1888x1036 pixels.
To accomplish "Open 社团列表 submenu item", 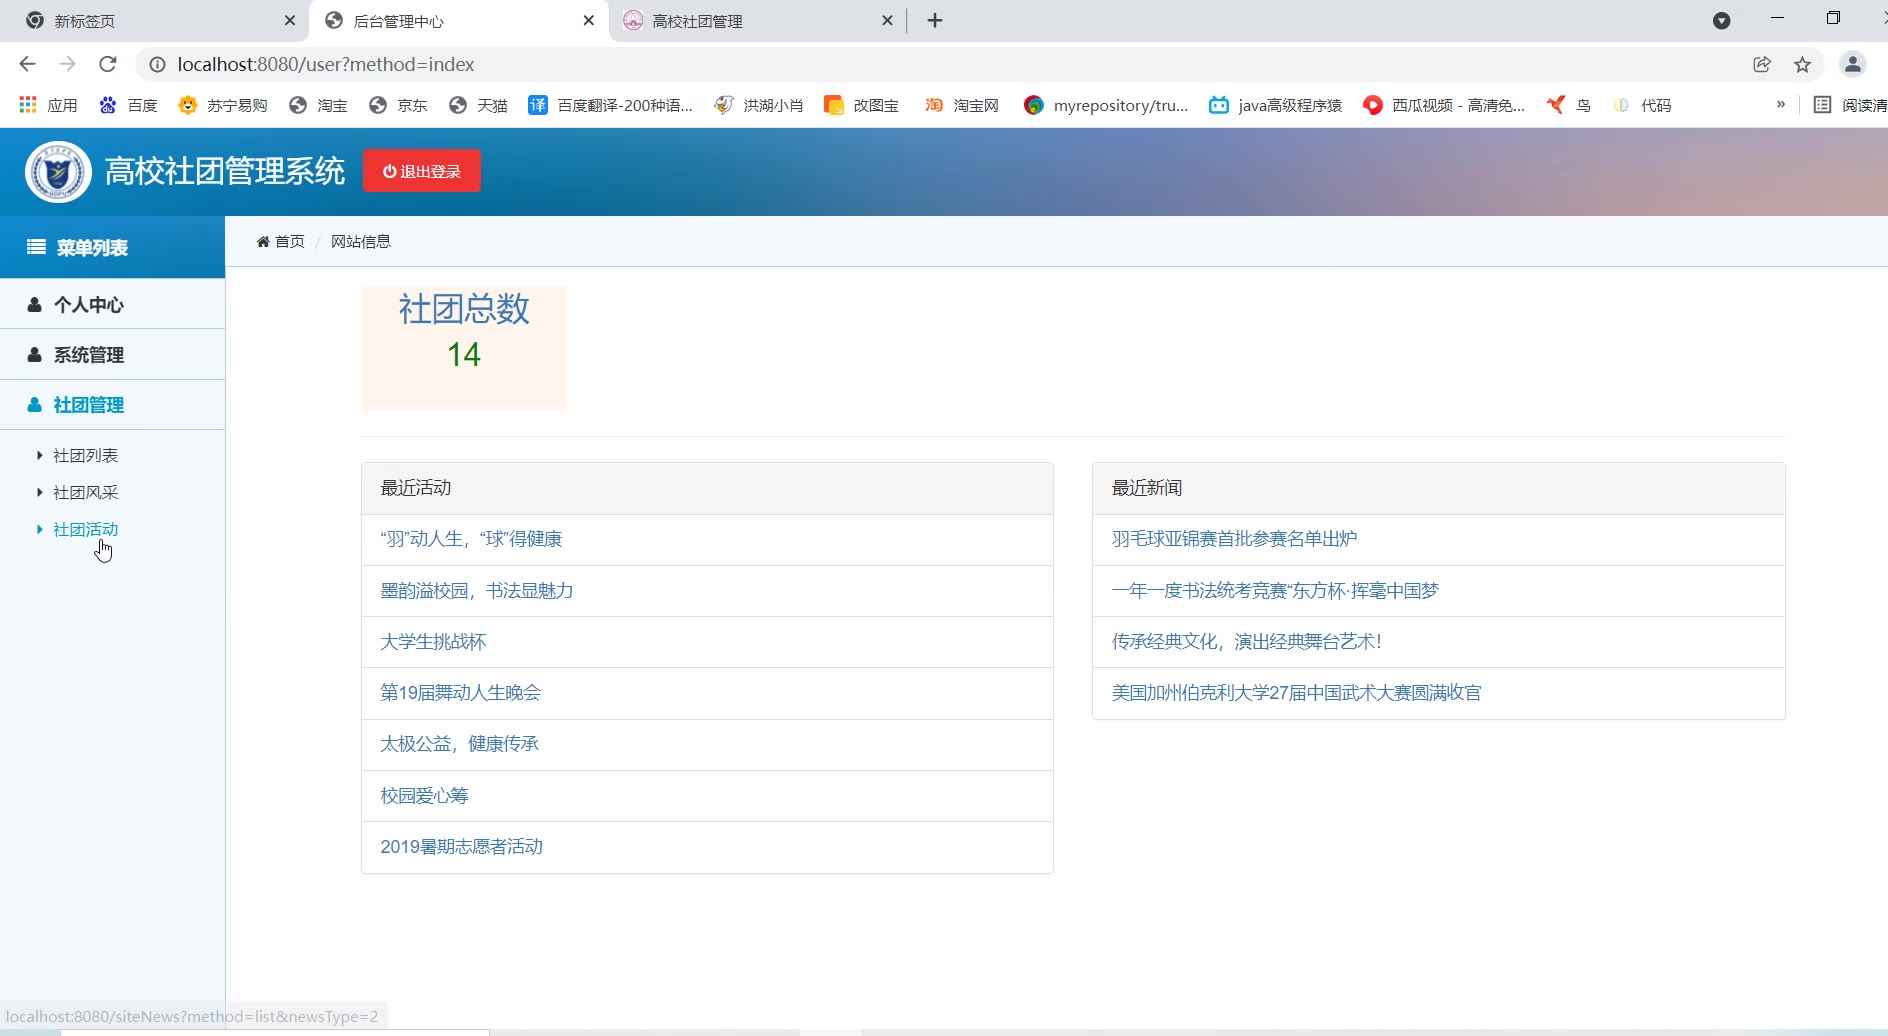I will coord(85,456).
